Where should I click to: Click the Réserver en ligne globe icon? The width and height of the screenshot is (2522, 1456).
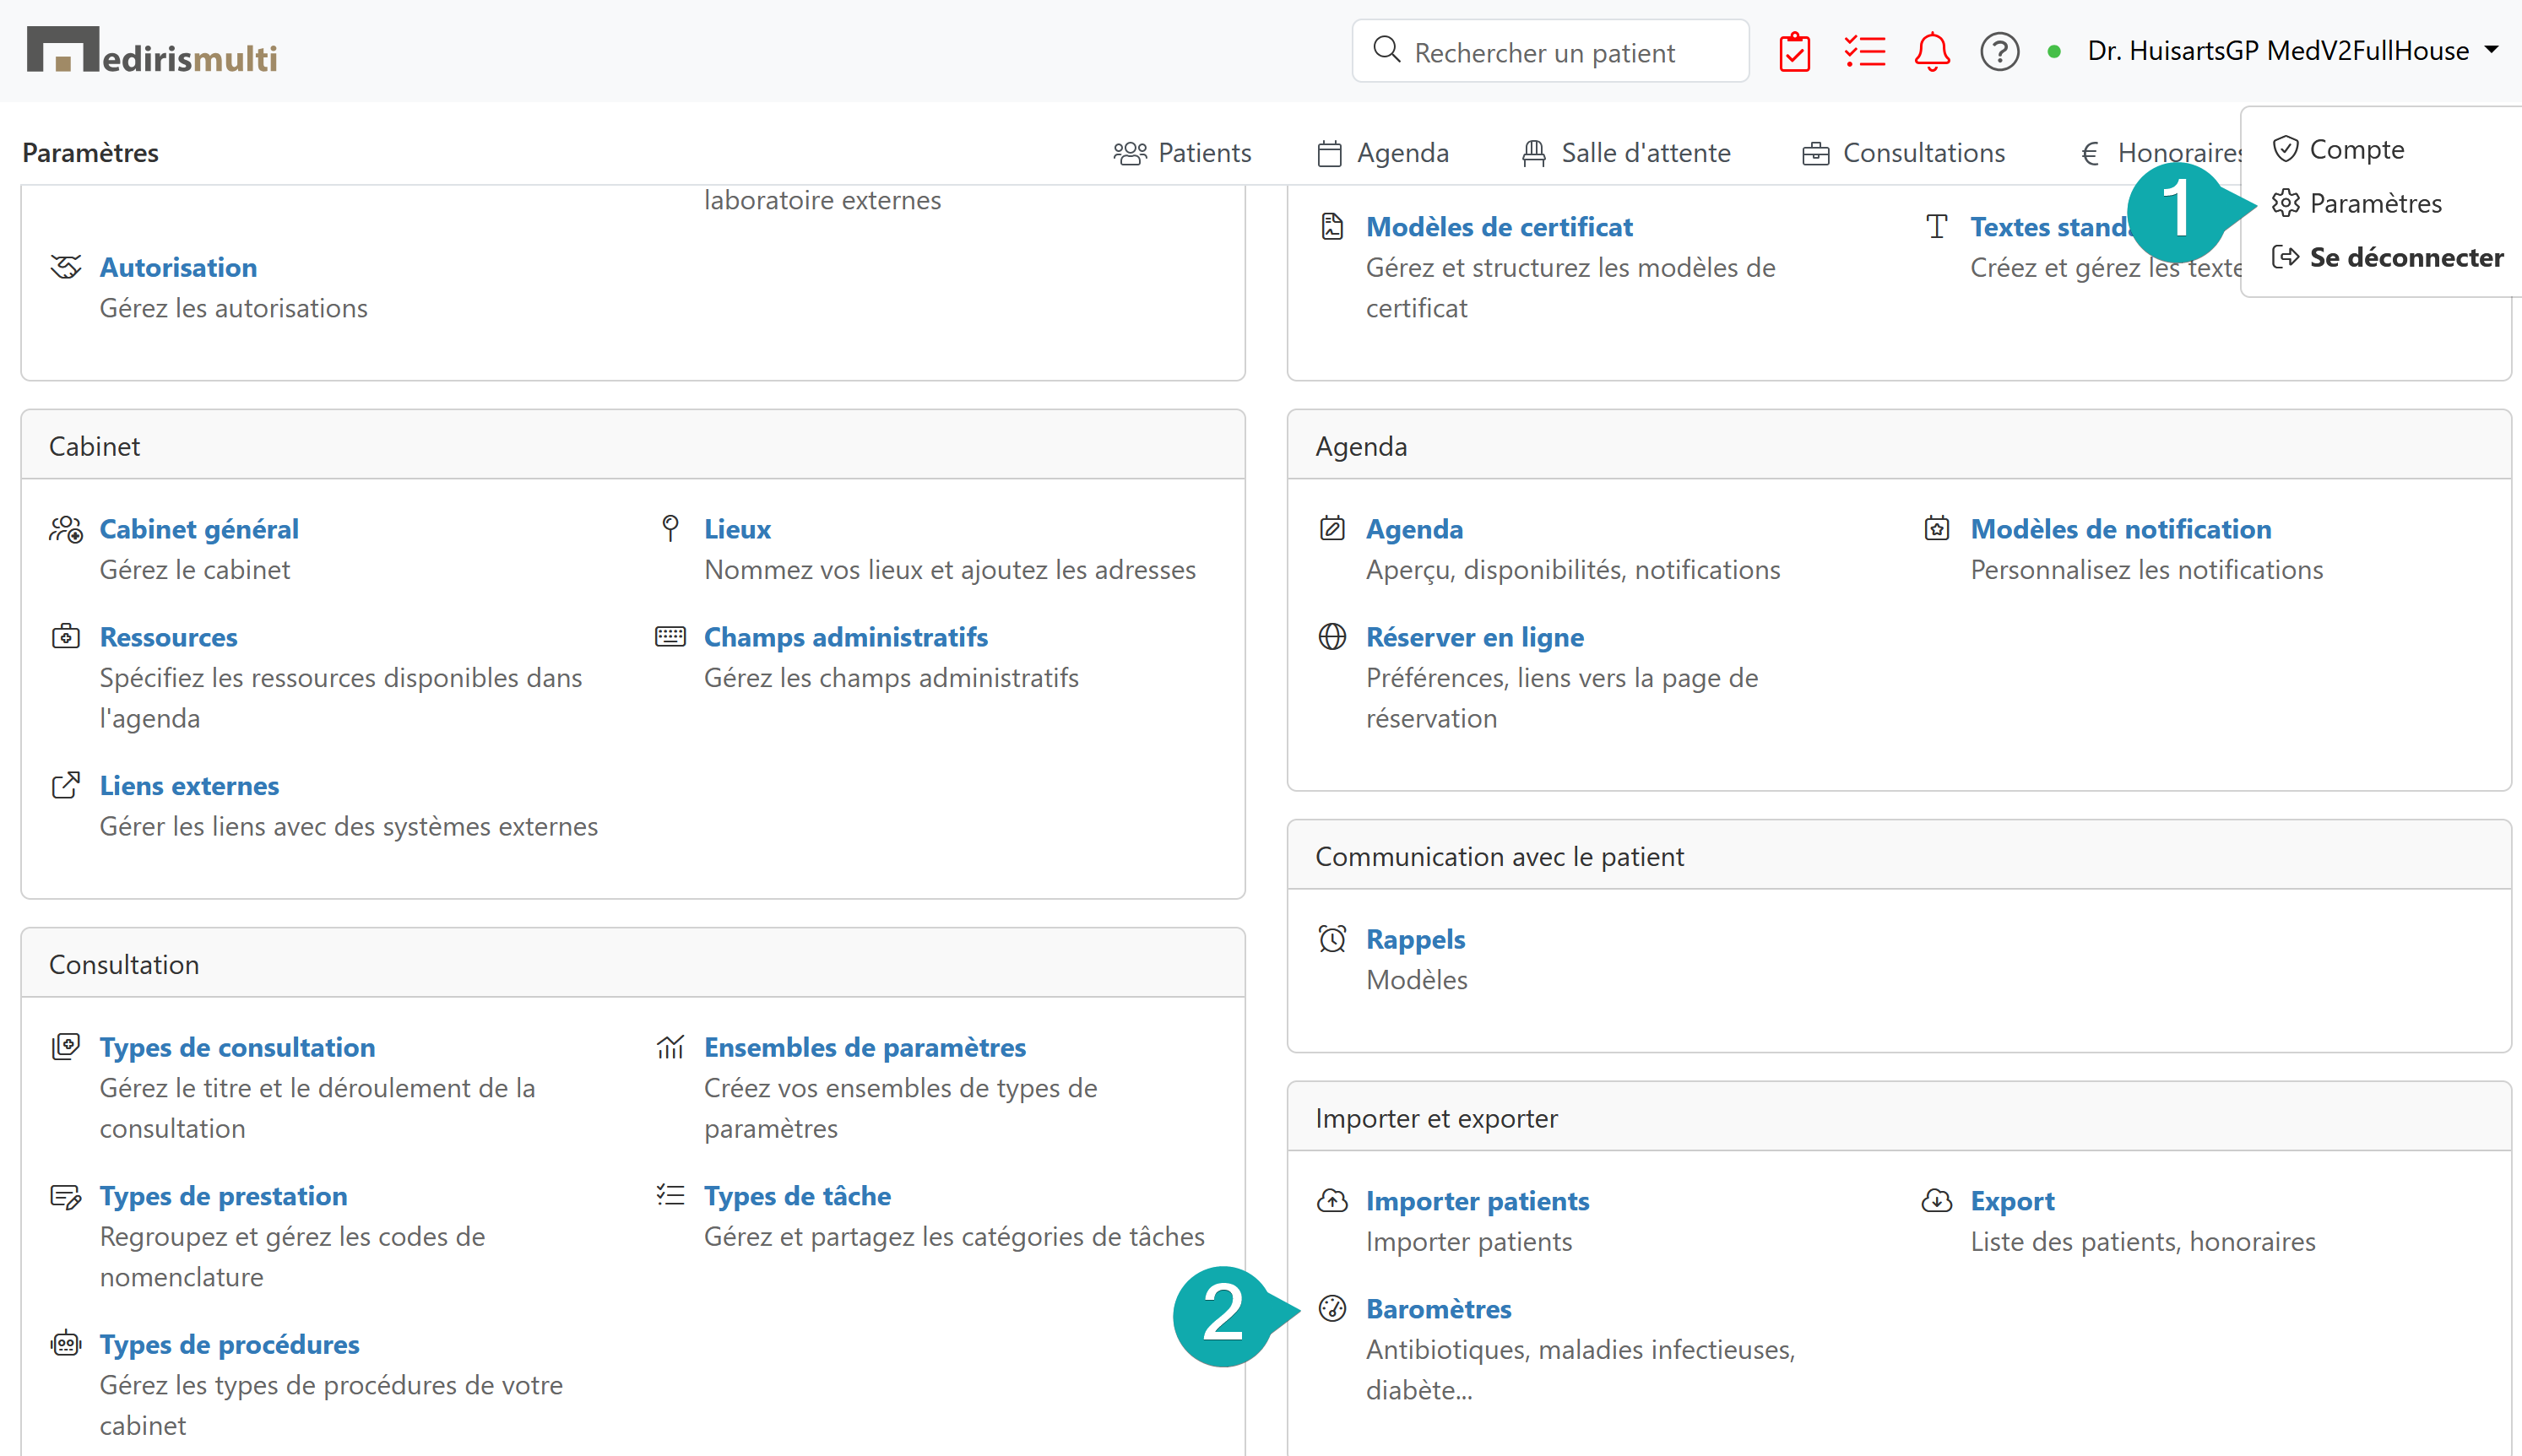click(1332, 636)
